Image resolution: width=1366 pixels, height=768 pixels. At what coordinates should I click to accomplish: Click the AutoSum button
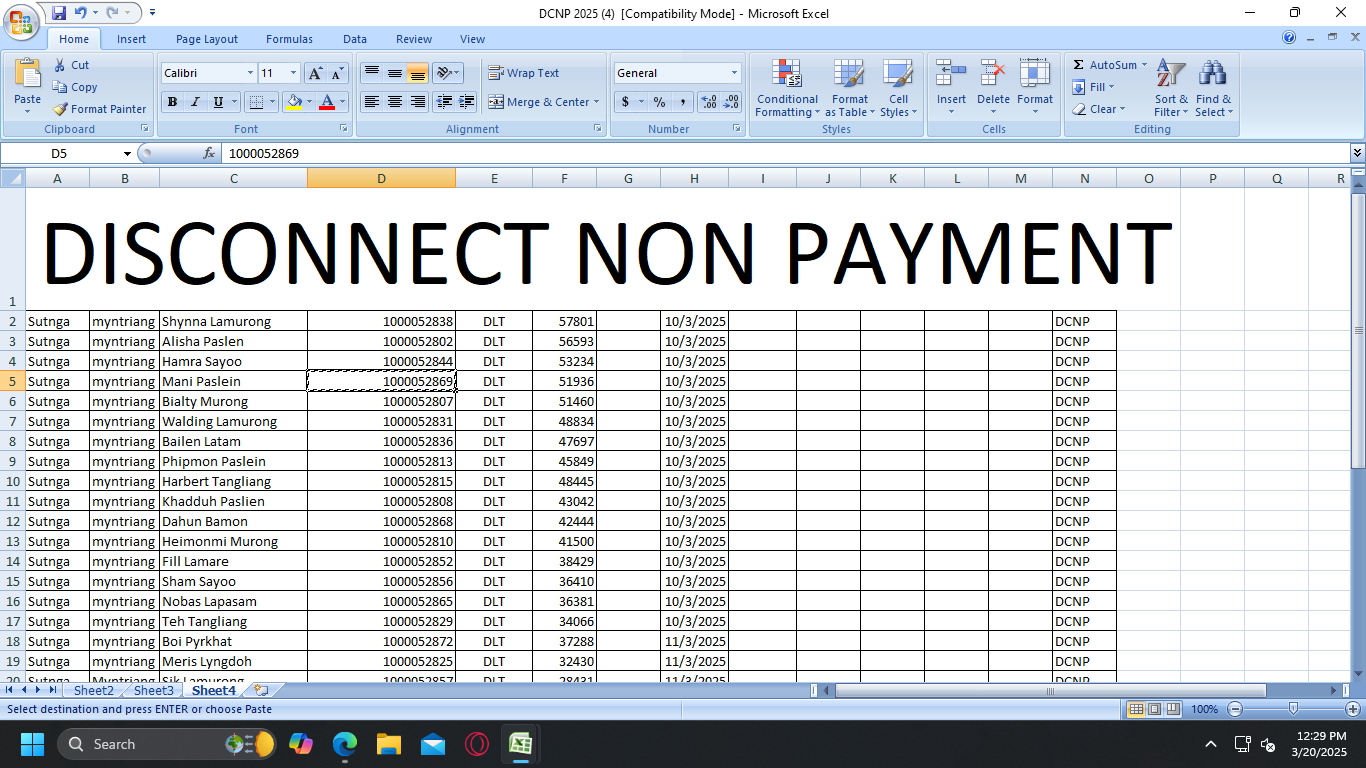pos(1104,65)
